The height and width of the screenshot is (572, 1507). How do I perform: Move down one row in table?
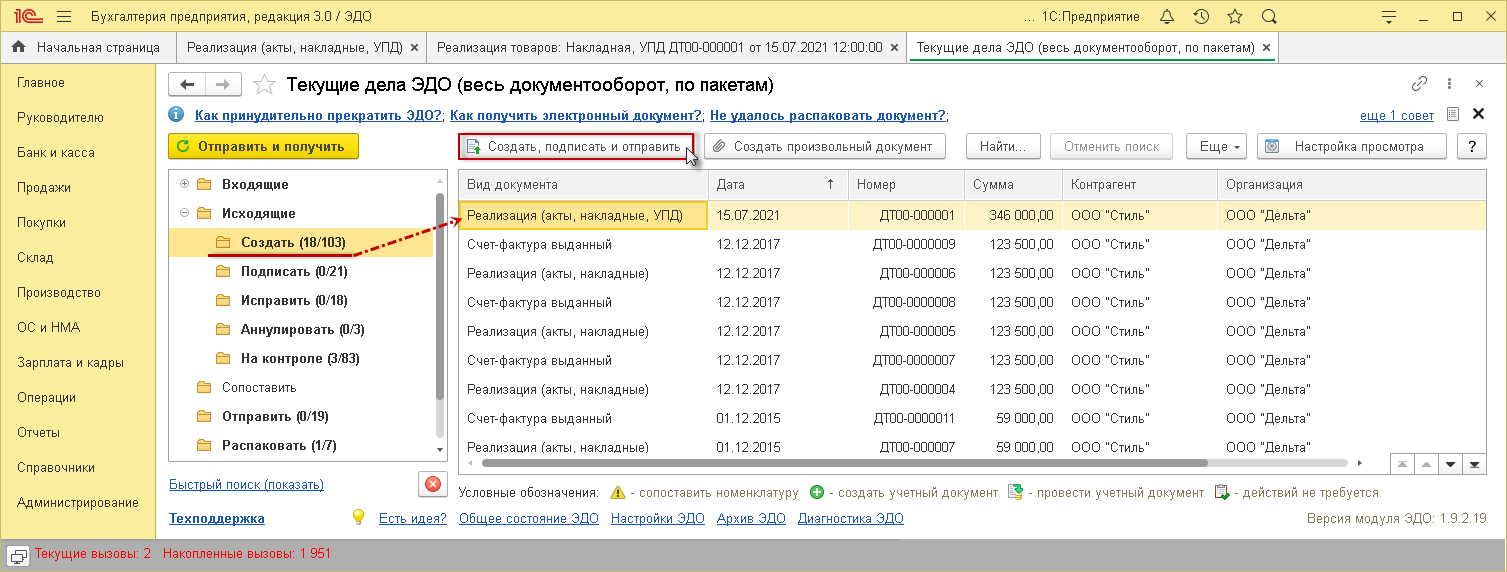click(1450, 464)
